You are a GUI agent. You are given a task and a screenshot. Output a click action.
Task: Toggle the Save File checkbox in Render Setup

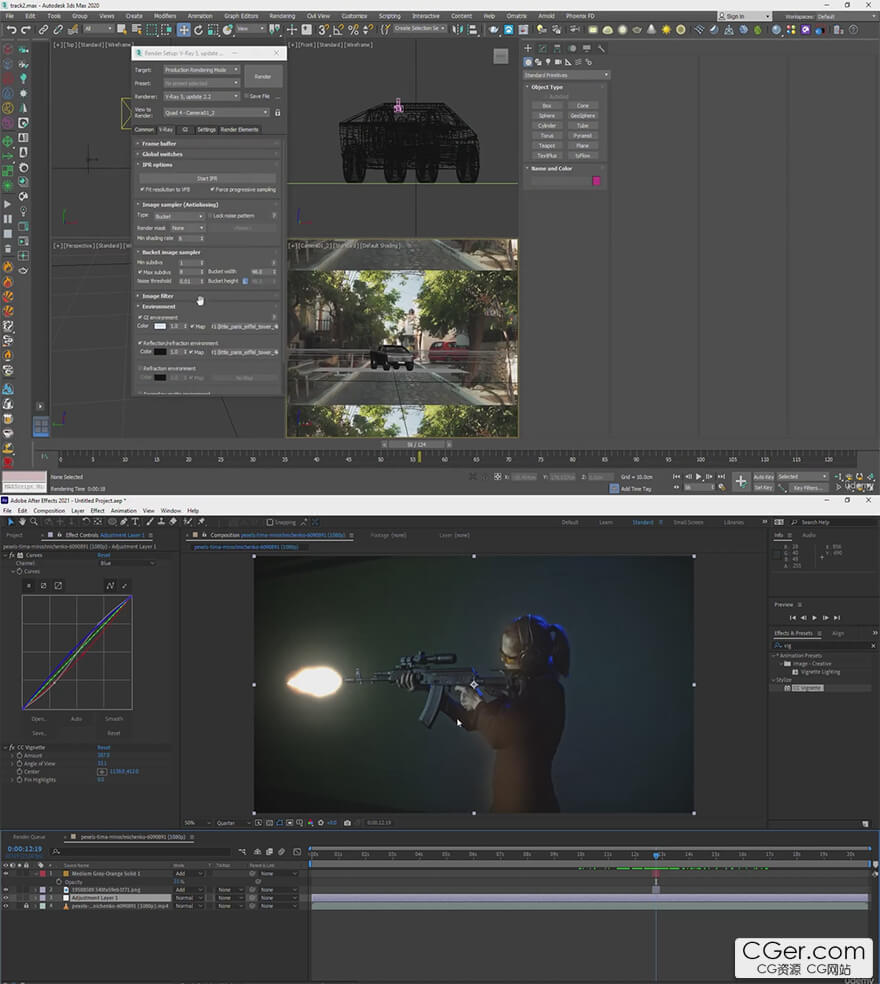(247, 96)
